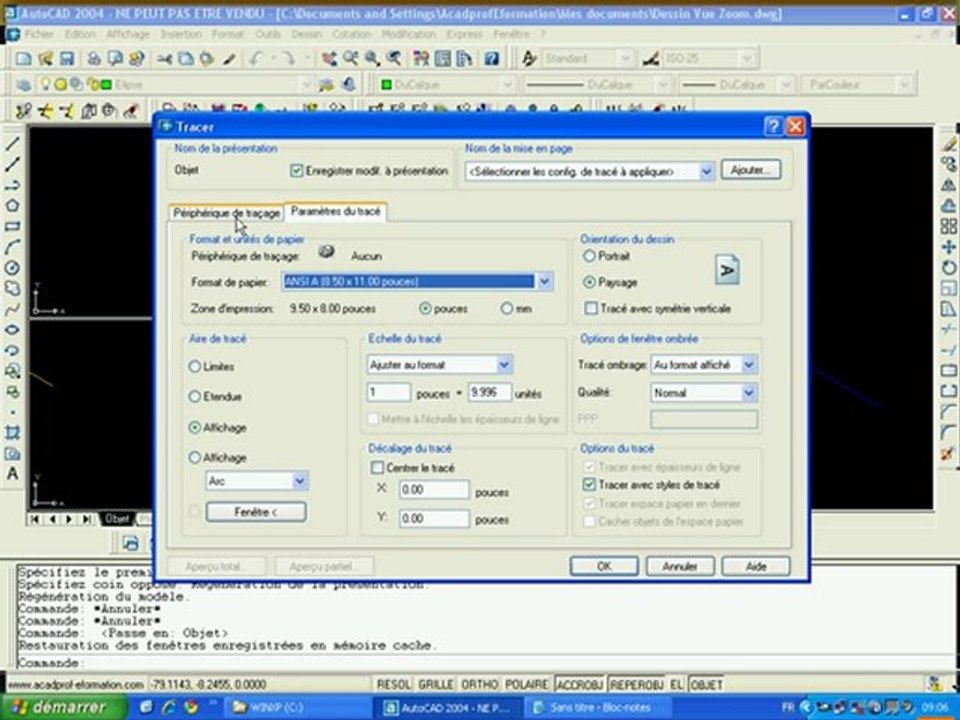960x720 pixels.
Task: Select the Etendue plot area radio button
Action: tap(195, 397)
